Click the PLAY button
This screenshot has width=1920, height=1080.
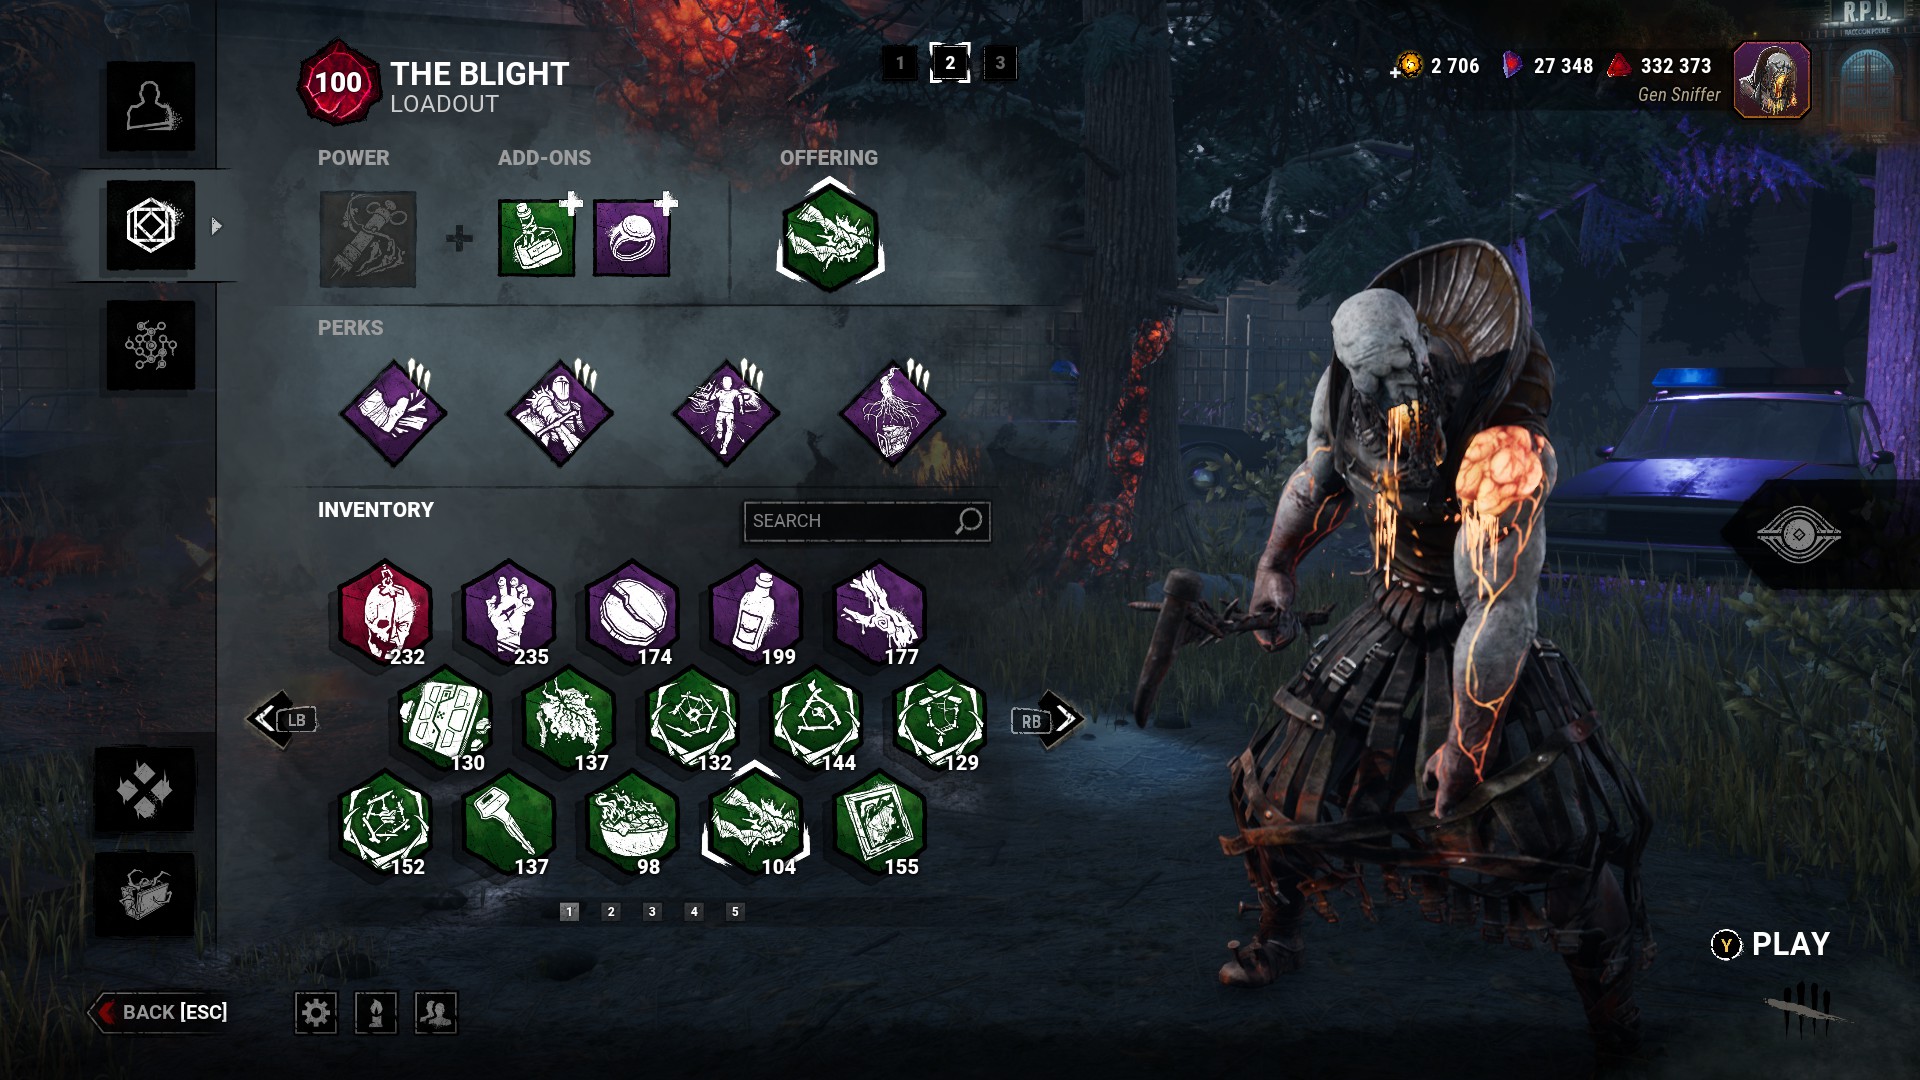click(x=1770, y=944)
